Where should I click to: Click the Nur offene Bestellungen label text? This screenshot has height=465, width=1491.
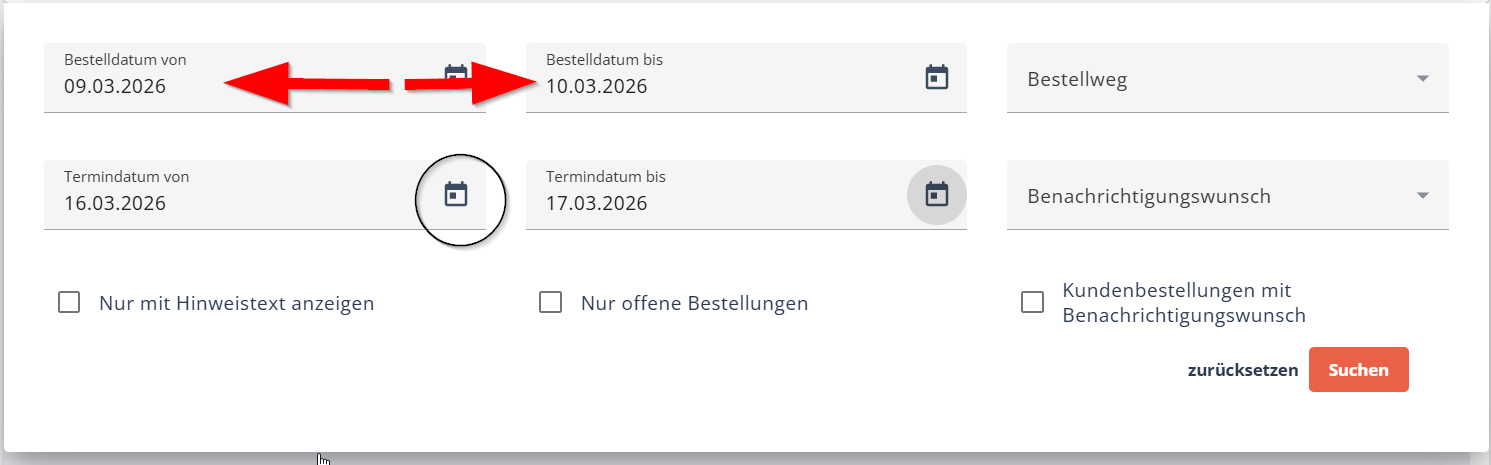(694, 303)
